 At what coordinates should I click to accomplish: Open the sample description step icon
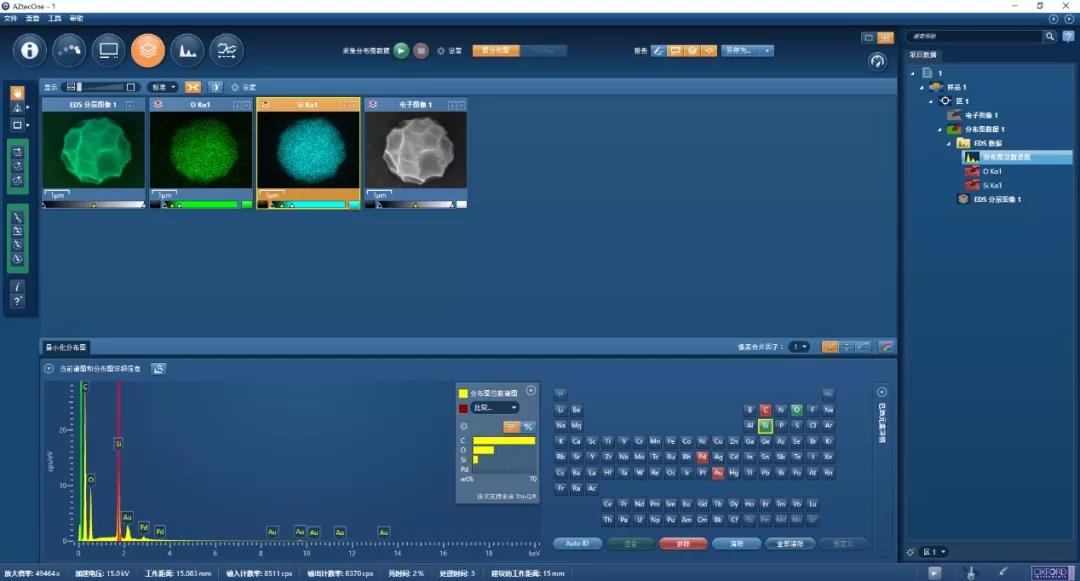click(x=69, y=50)
